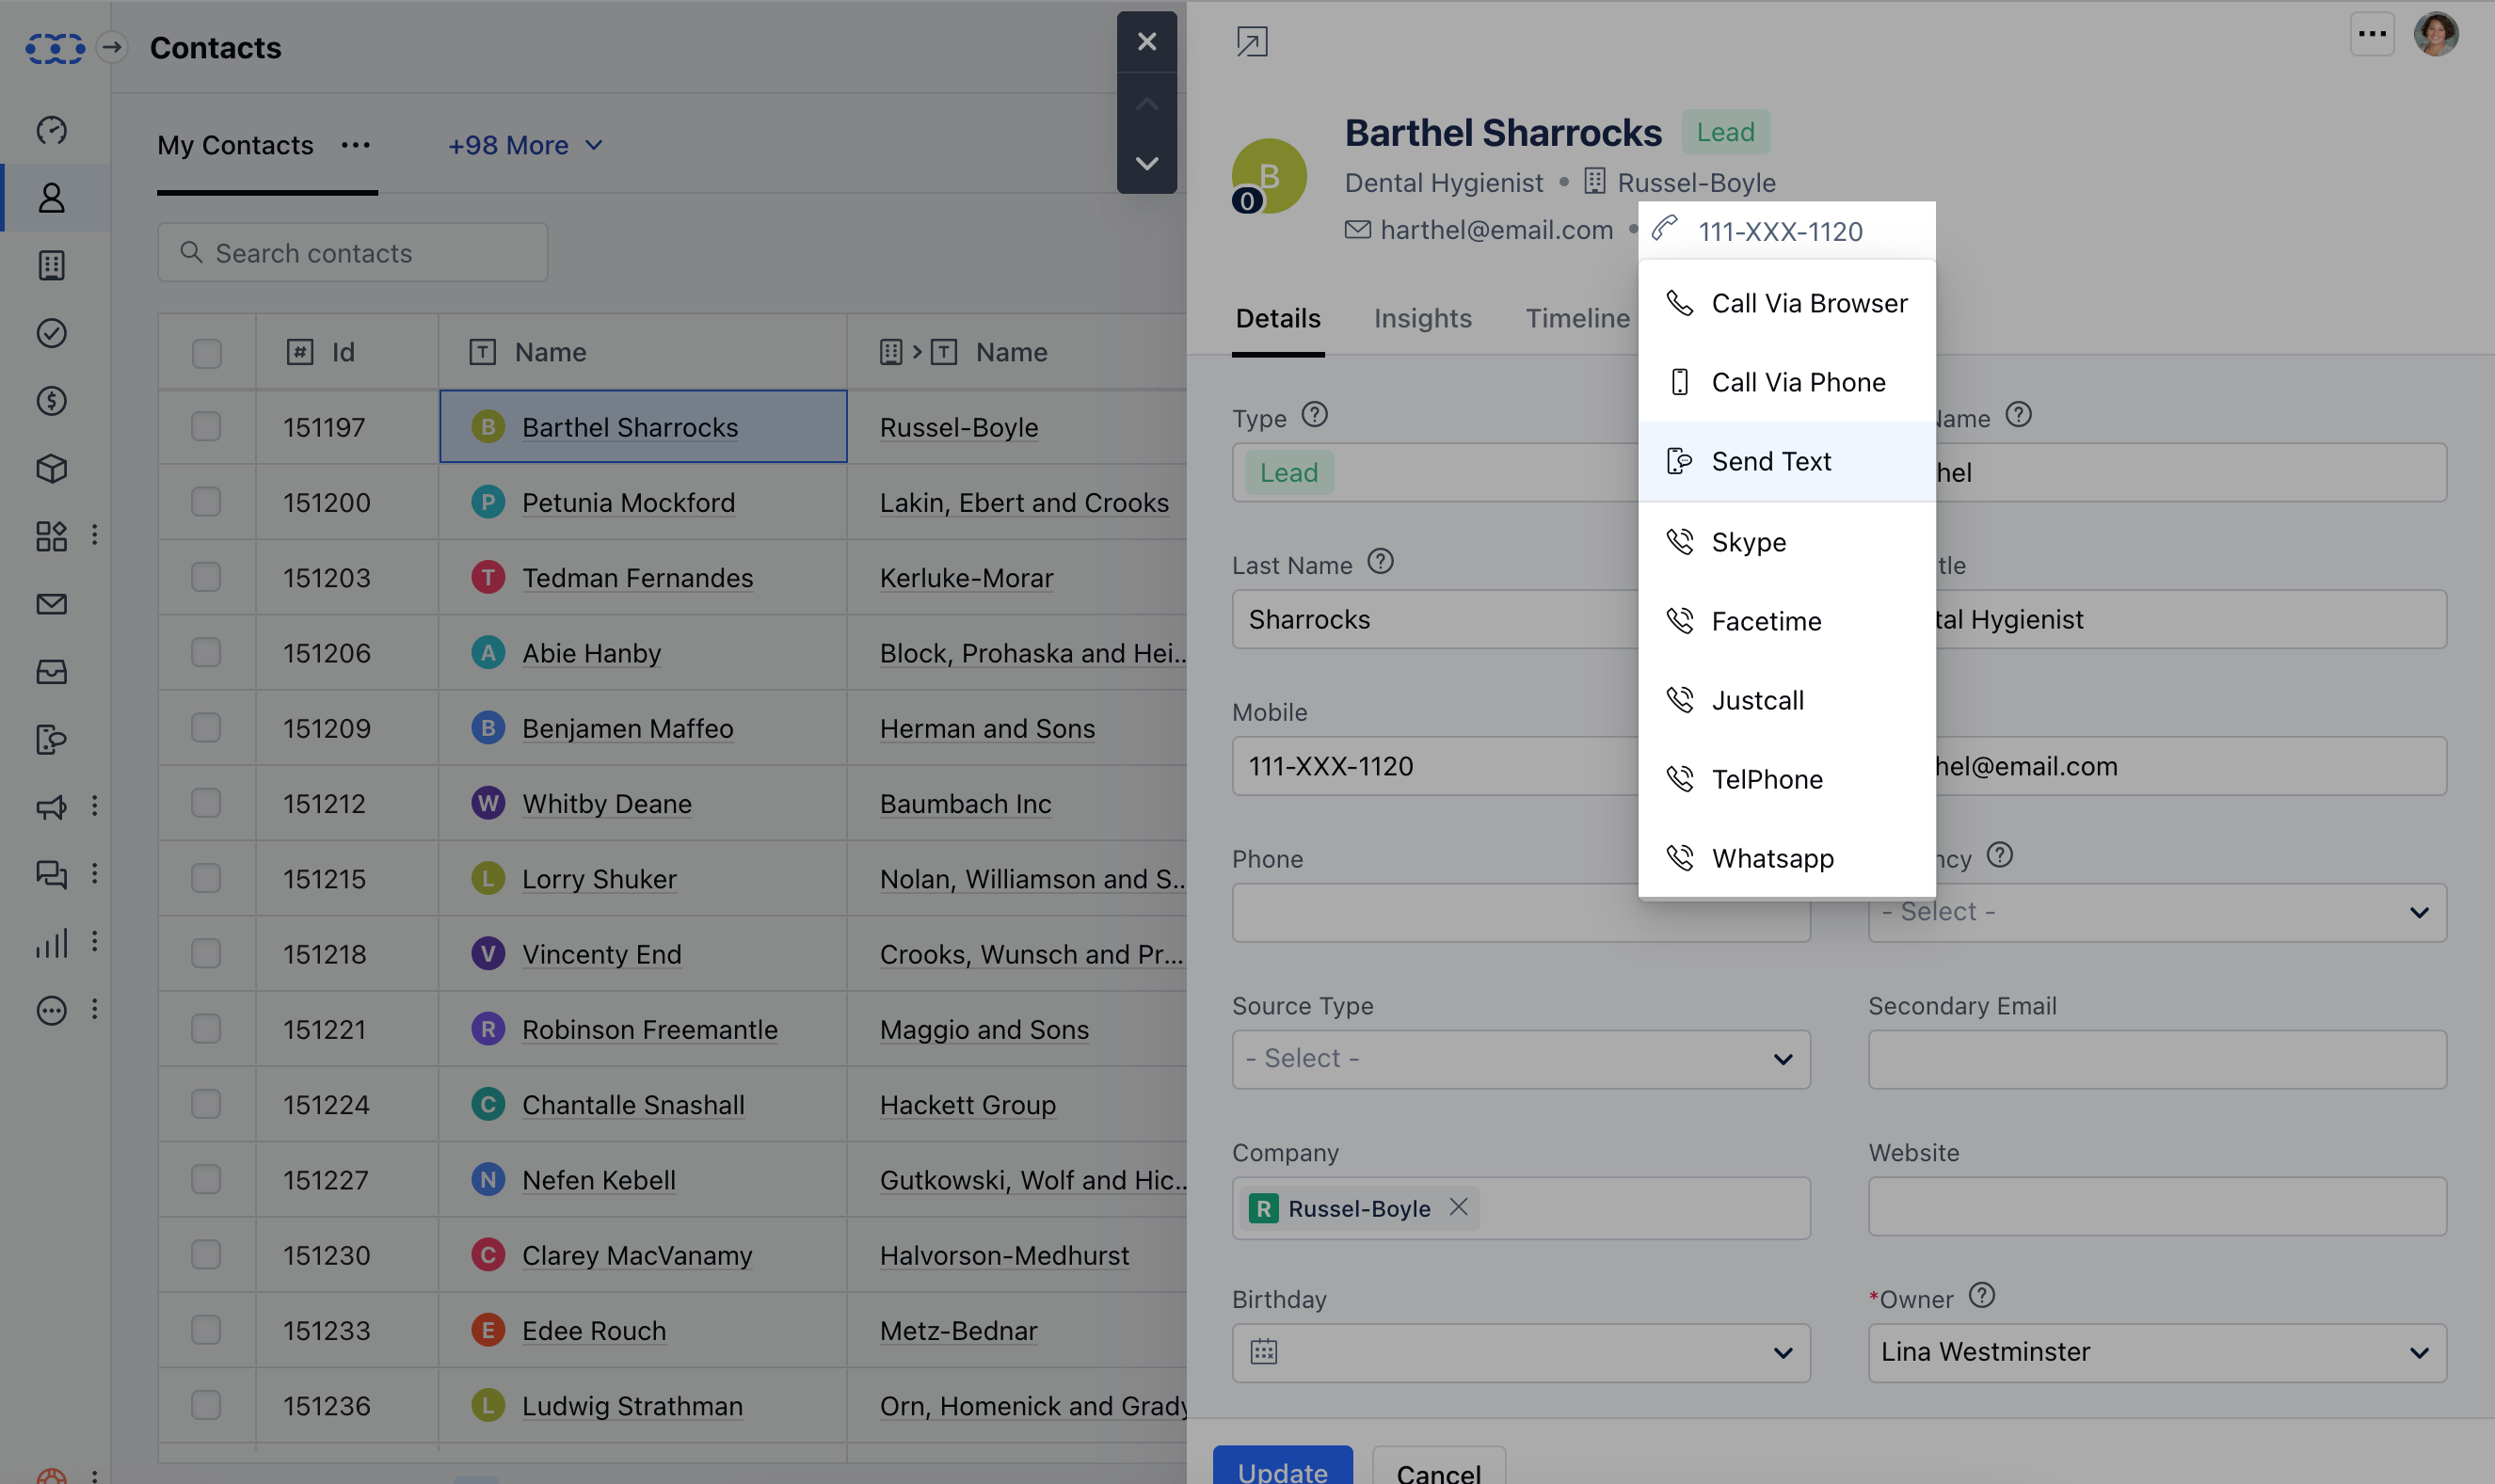Switch to the Insights tab
This screenshot has width=2495, height=1484.
pos(1422,319)
